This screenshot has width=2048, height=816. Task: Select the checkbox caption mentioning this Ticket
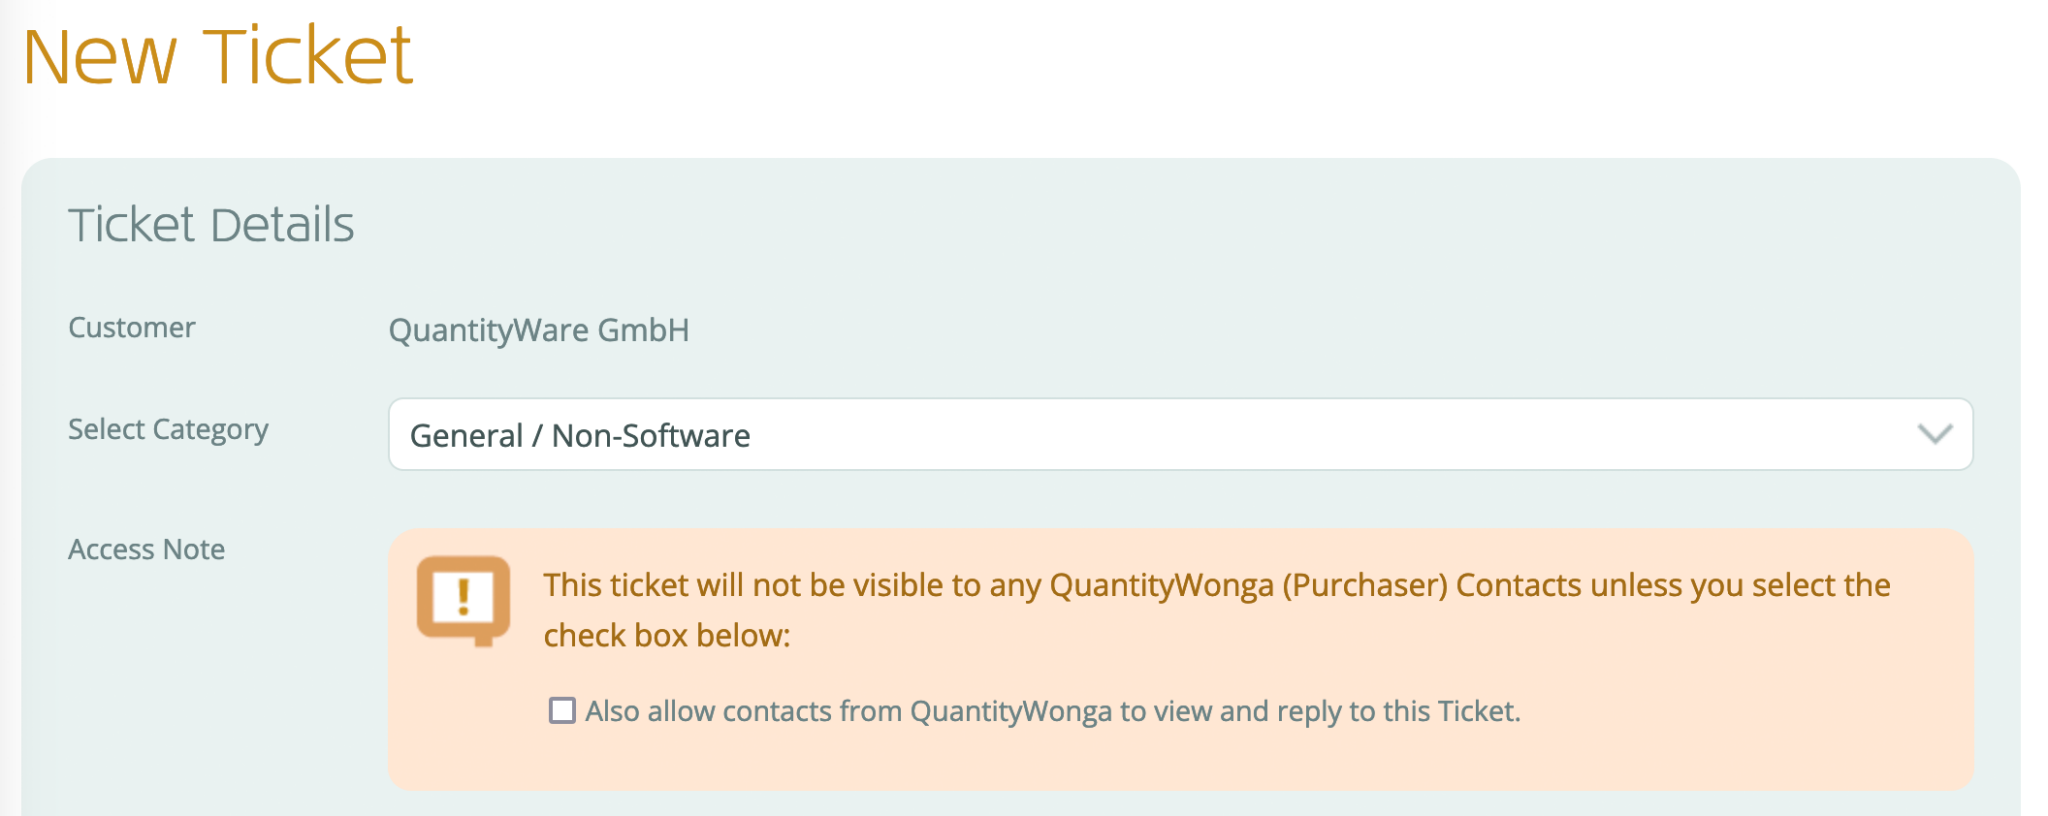pyautogui.click(x=1050, y=710)
